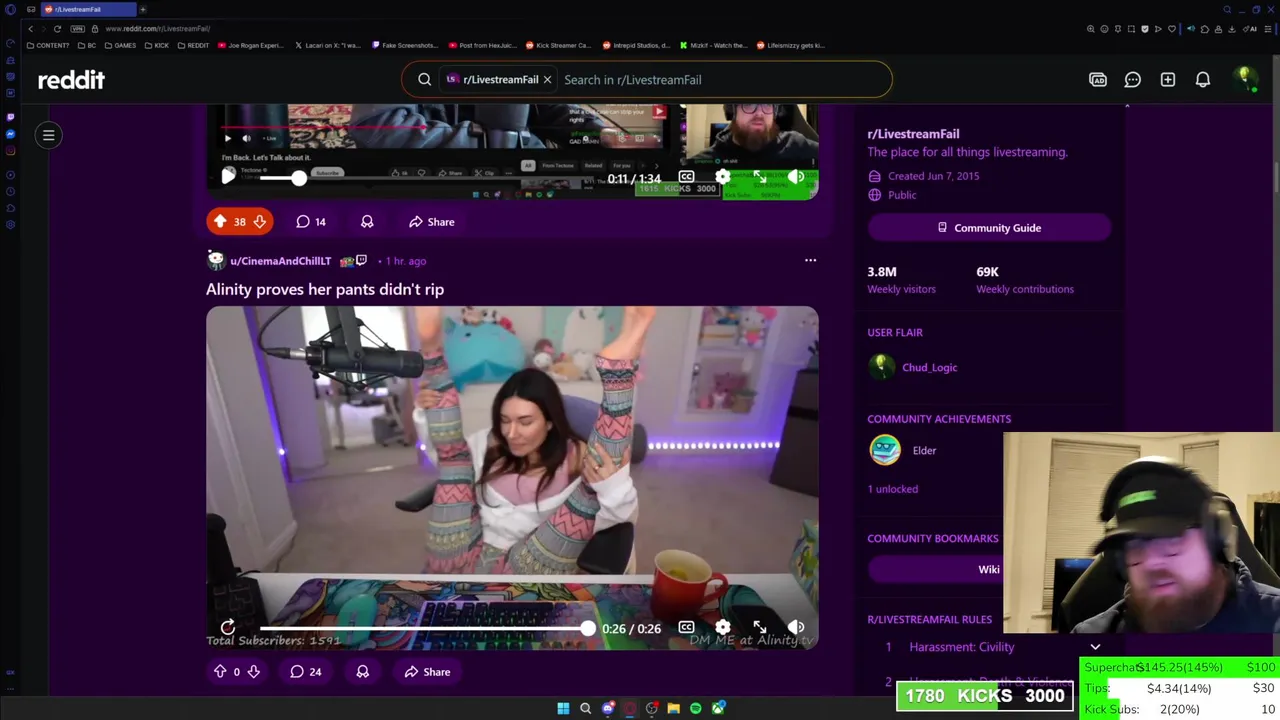Create a new post with plus icon

click(1167, 80)
